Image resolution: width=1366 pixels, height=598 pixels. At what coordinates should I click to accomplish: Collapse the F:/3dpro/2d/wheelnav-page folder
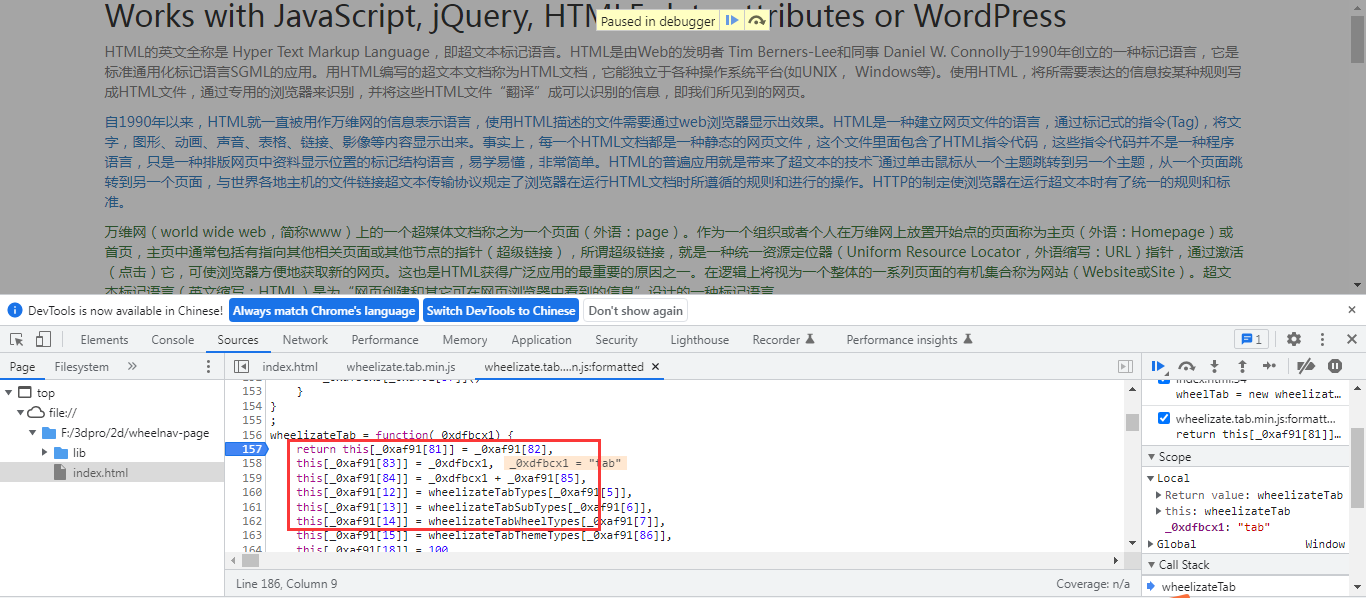pyautogui.click(x=33, y=433)
